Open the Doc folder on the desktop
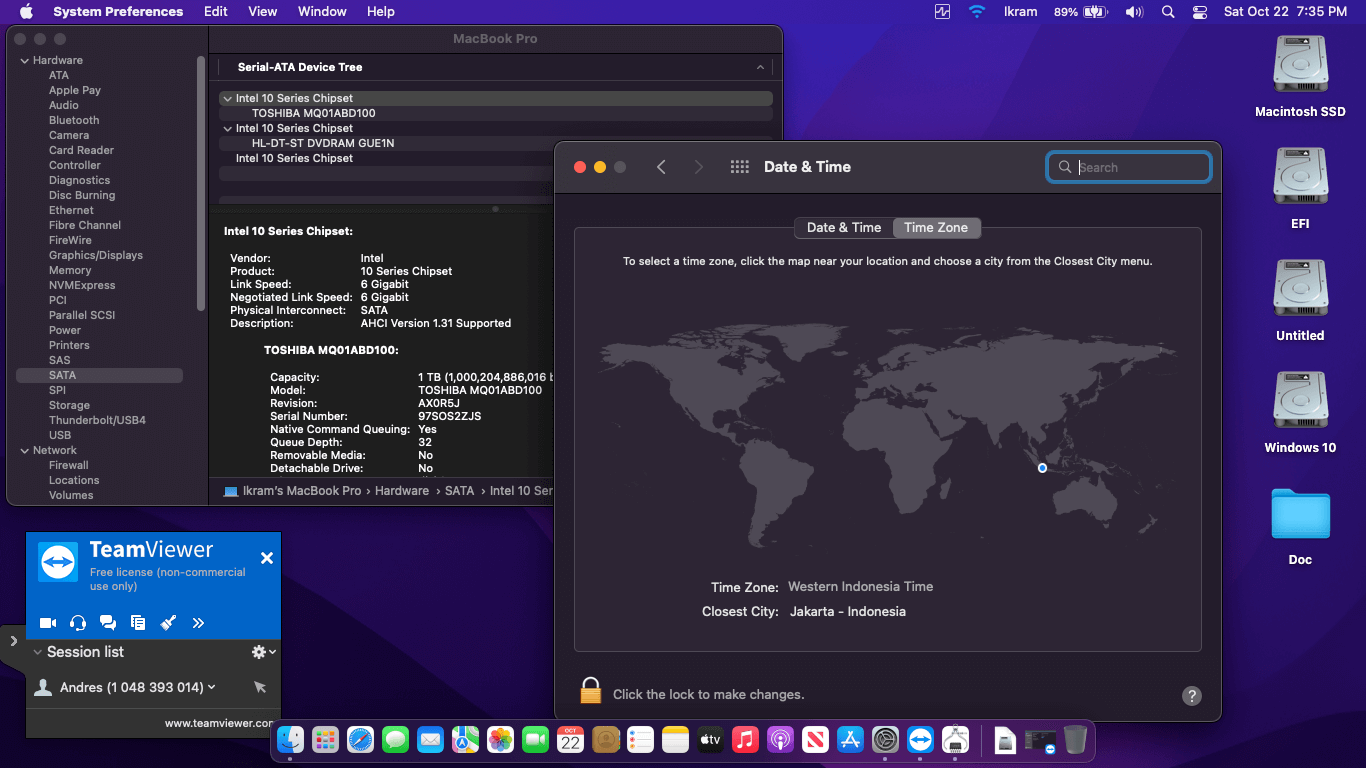Viewport: 1366px width, 768px height. [x=1300, y=526]
